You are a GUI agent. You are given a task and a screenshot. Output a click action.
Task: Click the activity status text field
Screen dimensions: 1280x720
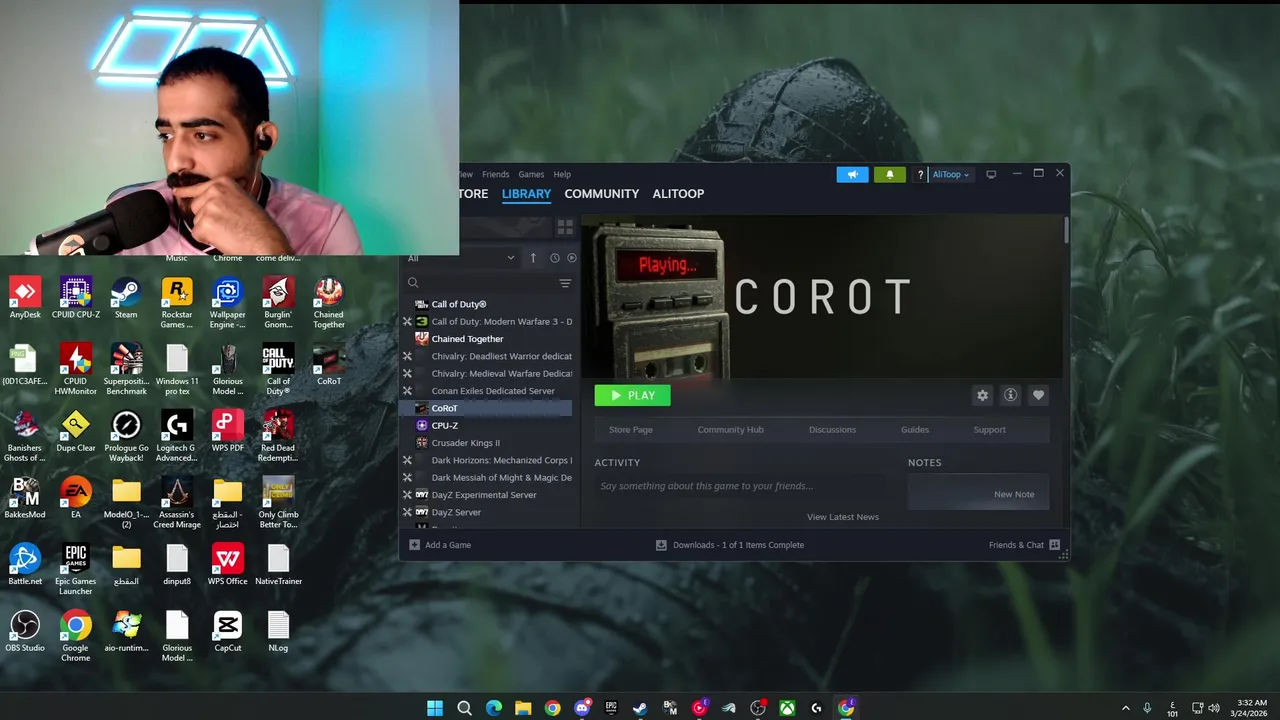[738, 486]
